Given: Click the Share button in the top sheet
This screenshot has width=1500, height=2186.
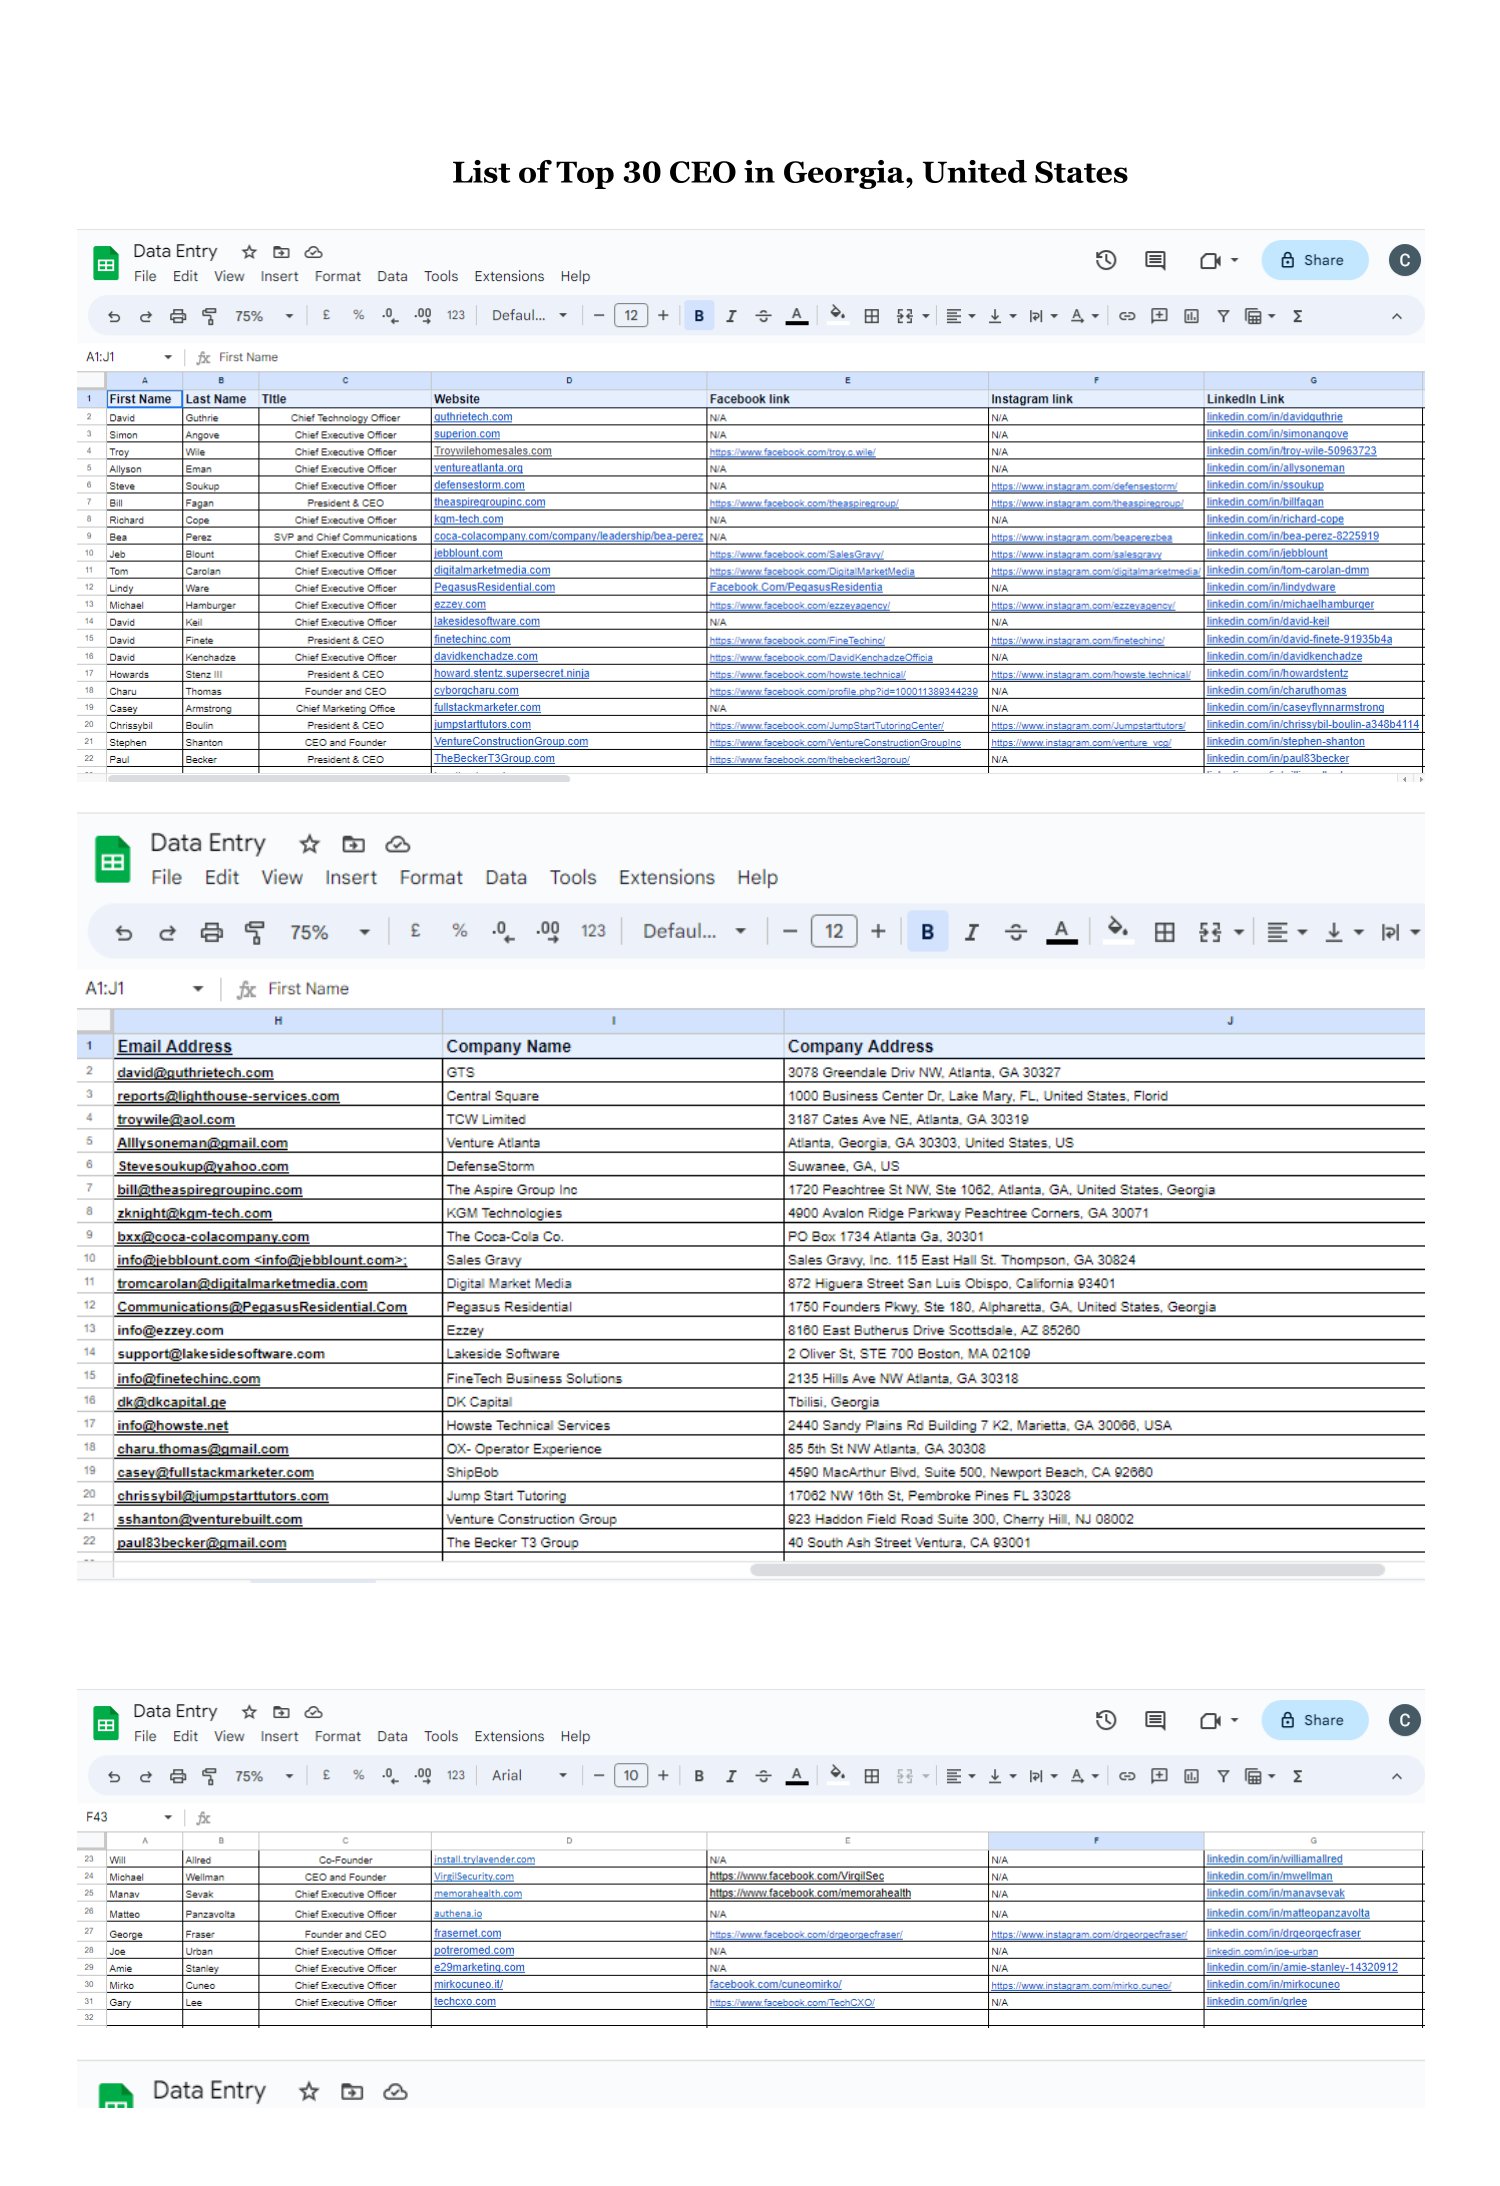Looking at the screenshot, I should click(x=1314, y=260).
